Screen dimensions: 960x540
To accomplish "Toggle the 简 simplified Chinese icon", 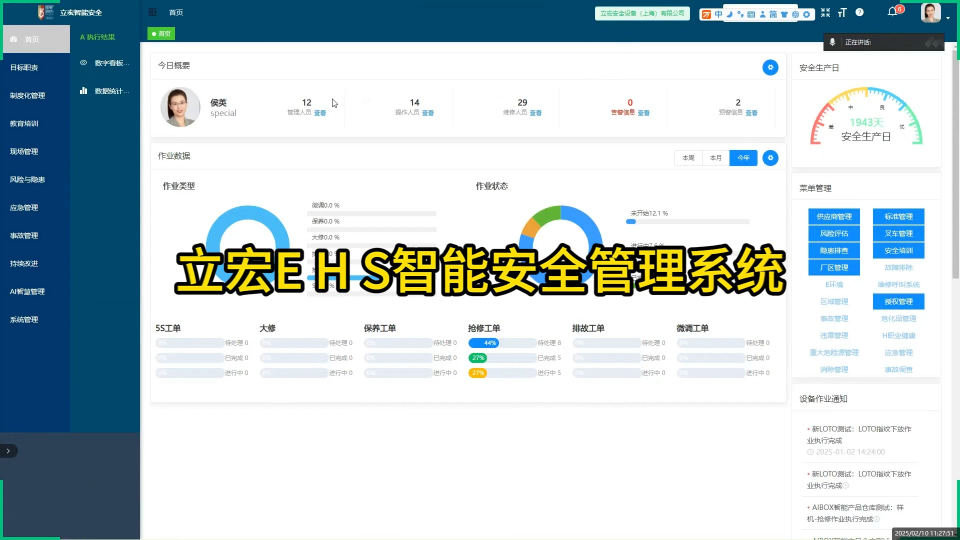I will click(773, 14).
